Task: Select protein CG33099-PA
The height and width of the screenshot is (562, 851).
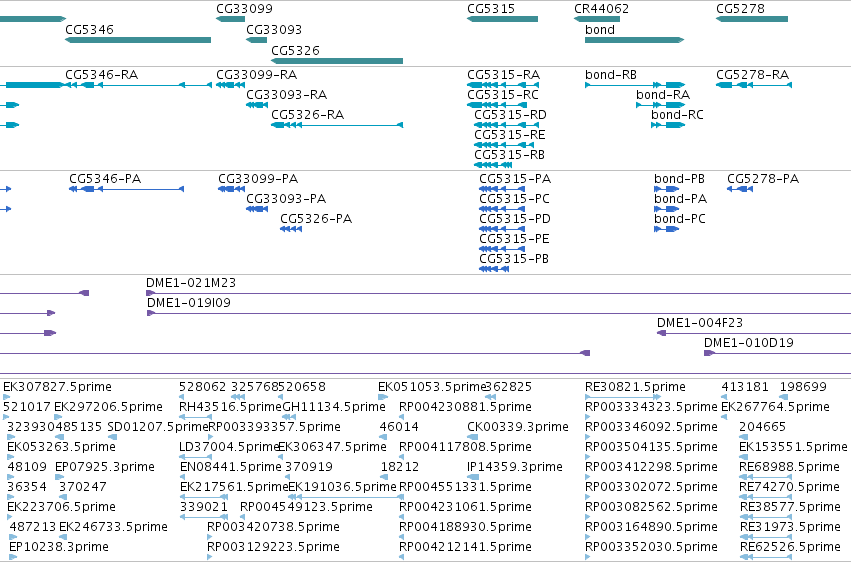Action: pos(231,189)
